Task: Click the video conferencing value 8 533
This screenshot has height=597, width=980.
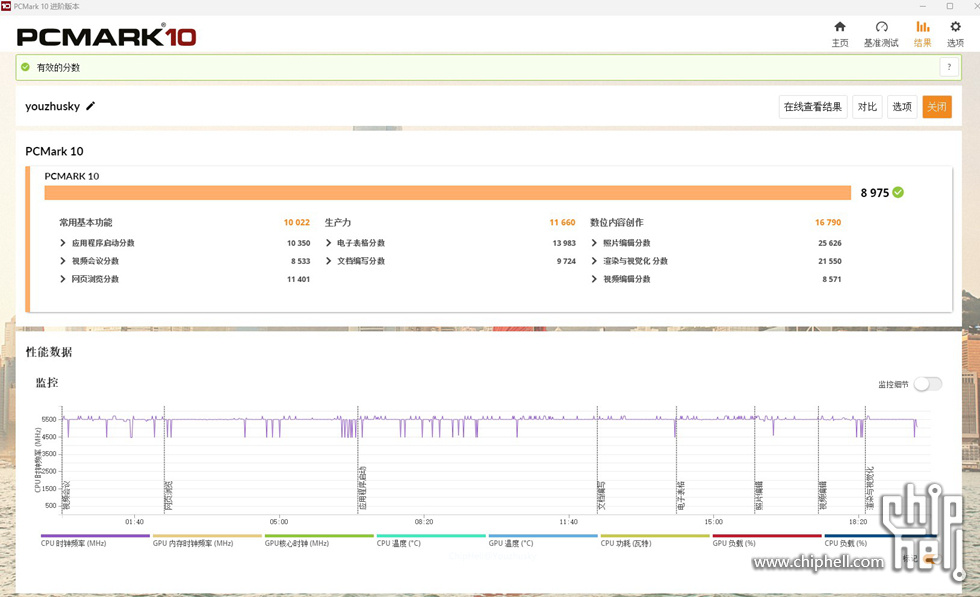Action: pyautogui.click(x=301, y=261)
